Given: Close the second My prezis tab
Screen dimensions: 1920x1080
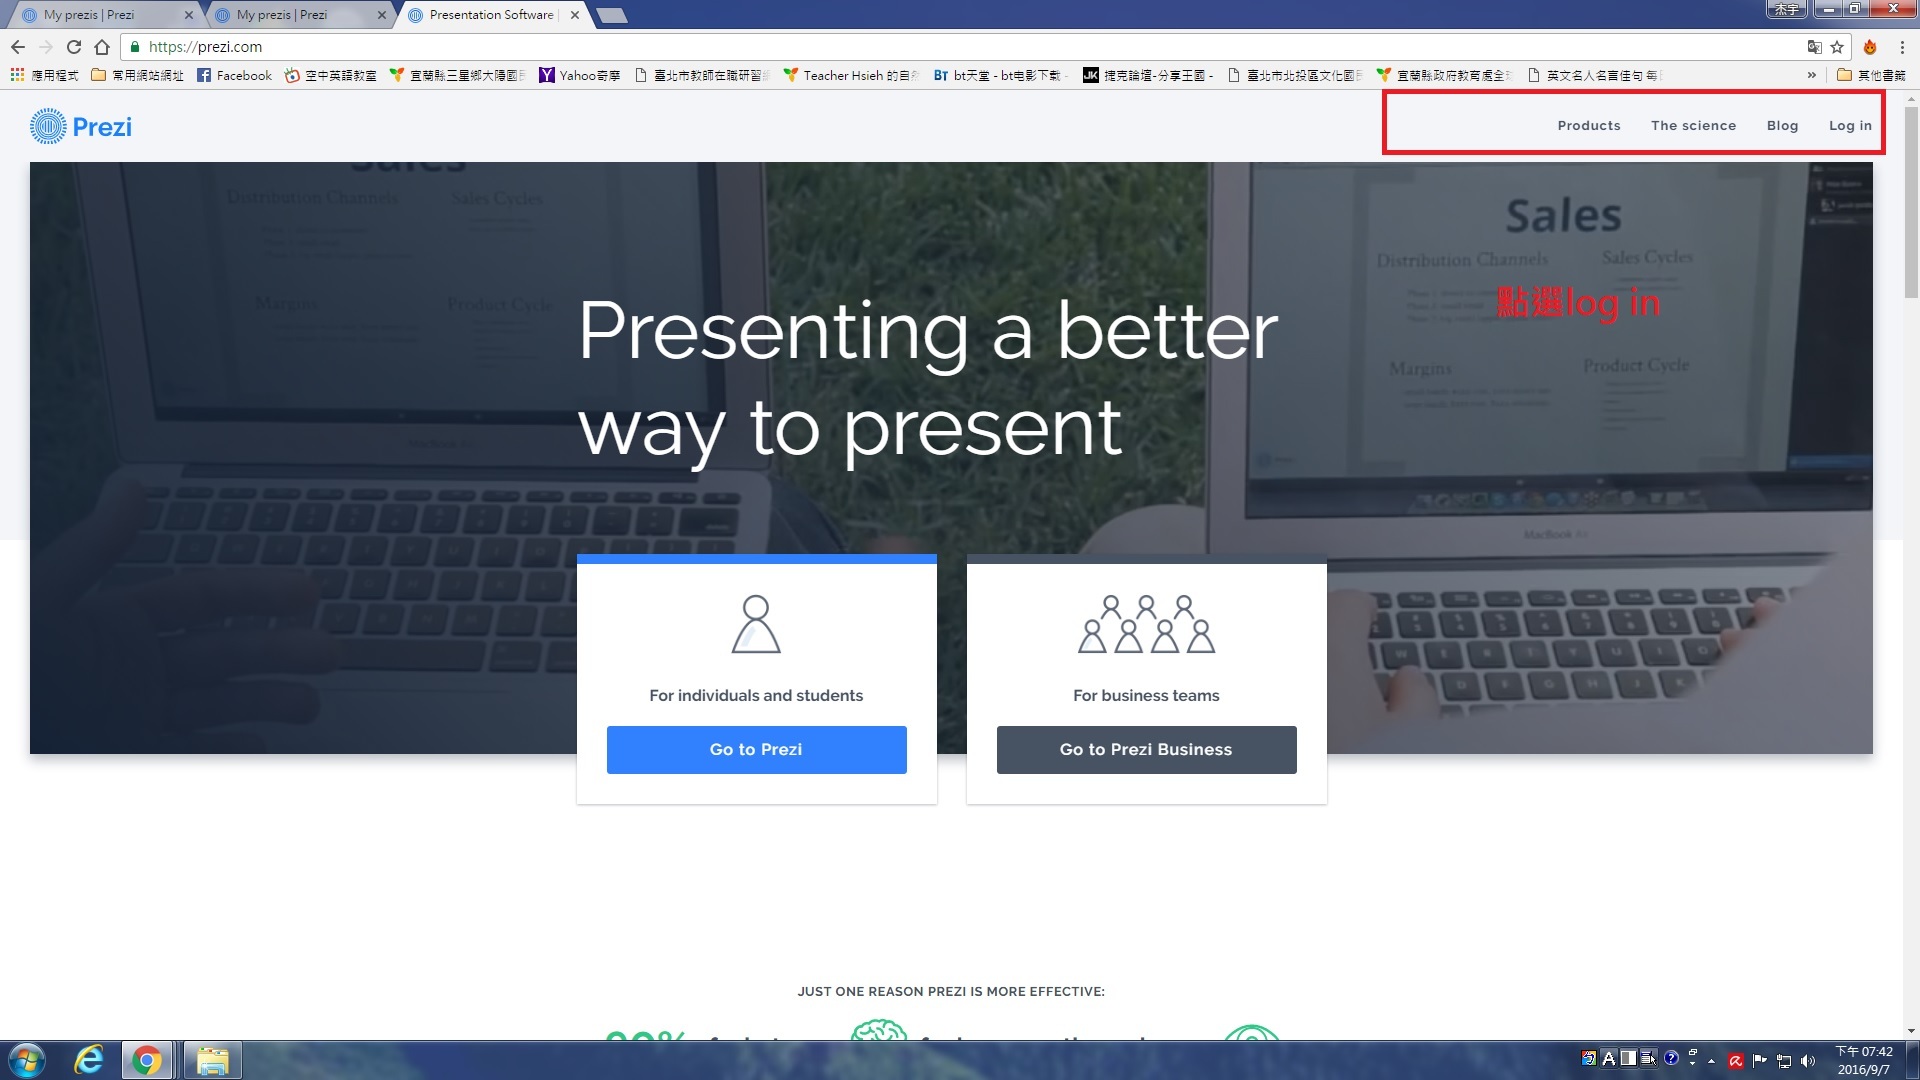Looking at the screenshot, I should [382, 15].
